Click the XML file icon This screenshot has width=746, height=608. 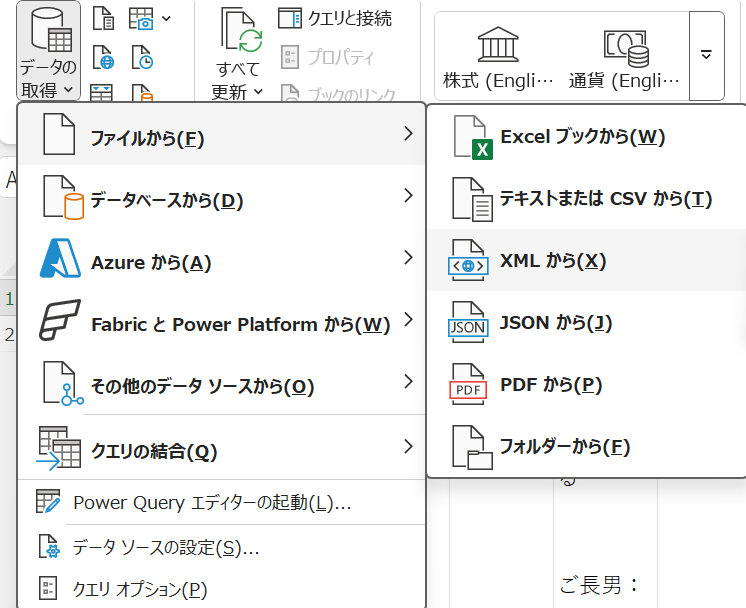pos(468,260)
